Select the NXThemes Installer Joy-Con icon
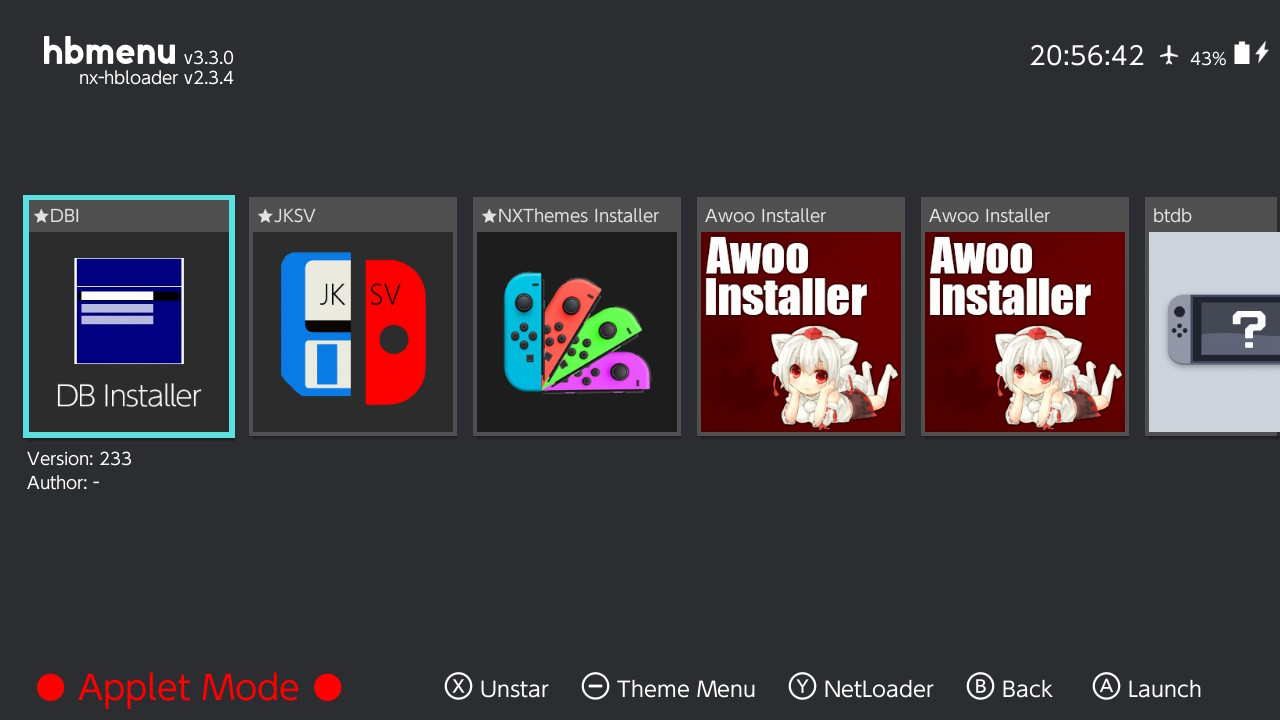 pyautogui.click(x=577, y=332)
